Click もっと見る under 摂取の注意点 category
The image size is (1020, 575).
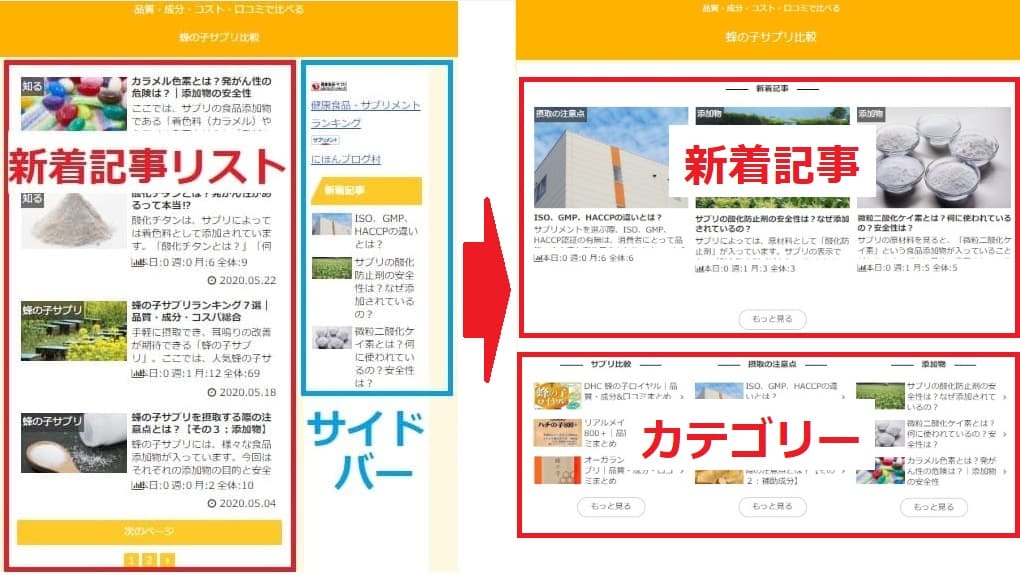772,506
